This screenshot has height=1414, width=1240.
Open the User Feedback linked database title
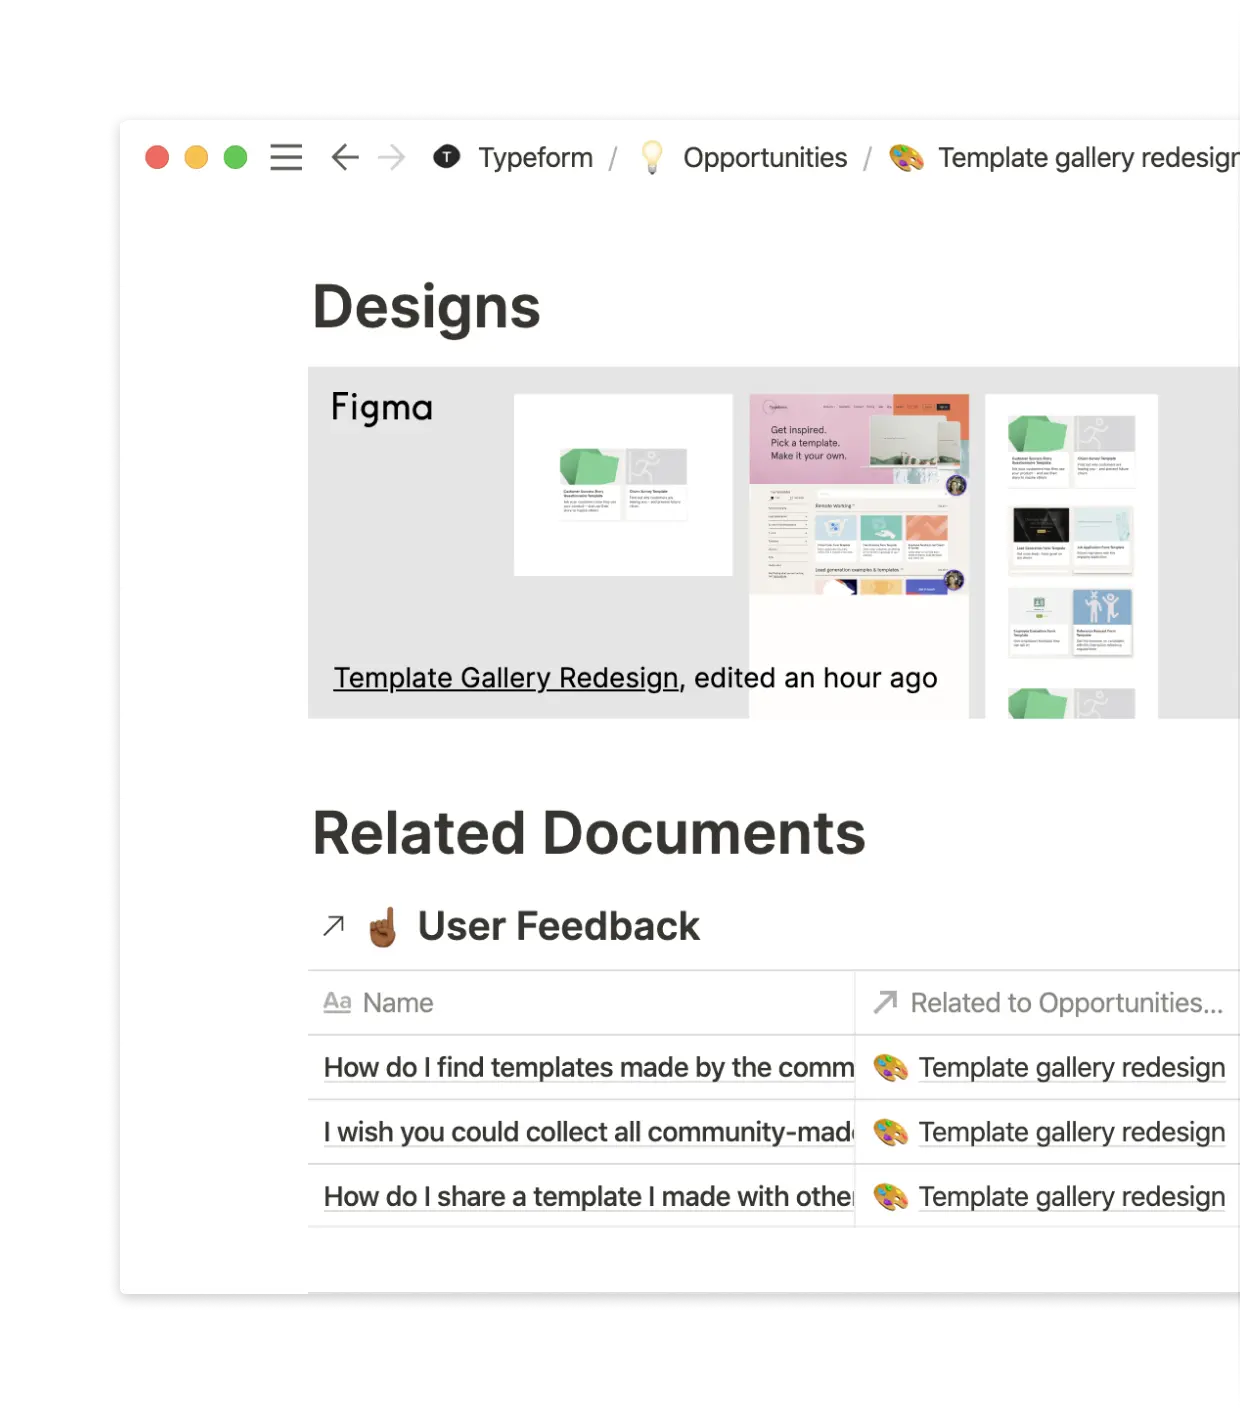[560, 925]
